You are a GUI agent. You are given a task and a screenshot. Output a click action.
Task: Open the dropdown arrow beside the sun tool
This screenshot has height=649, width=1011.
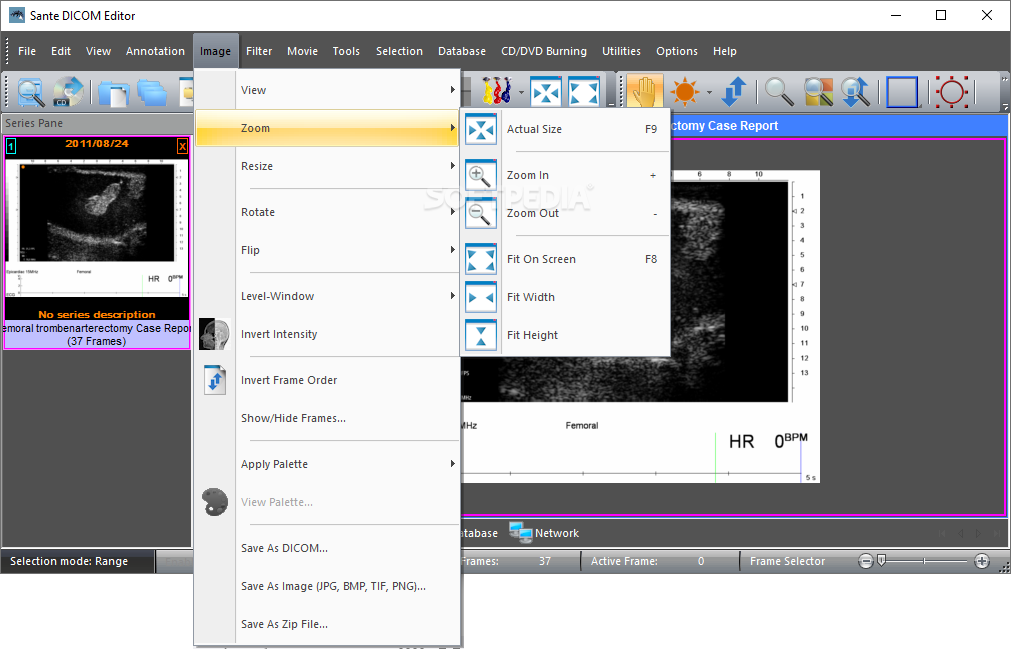(x=709, y=92)
